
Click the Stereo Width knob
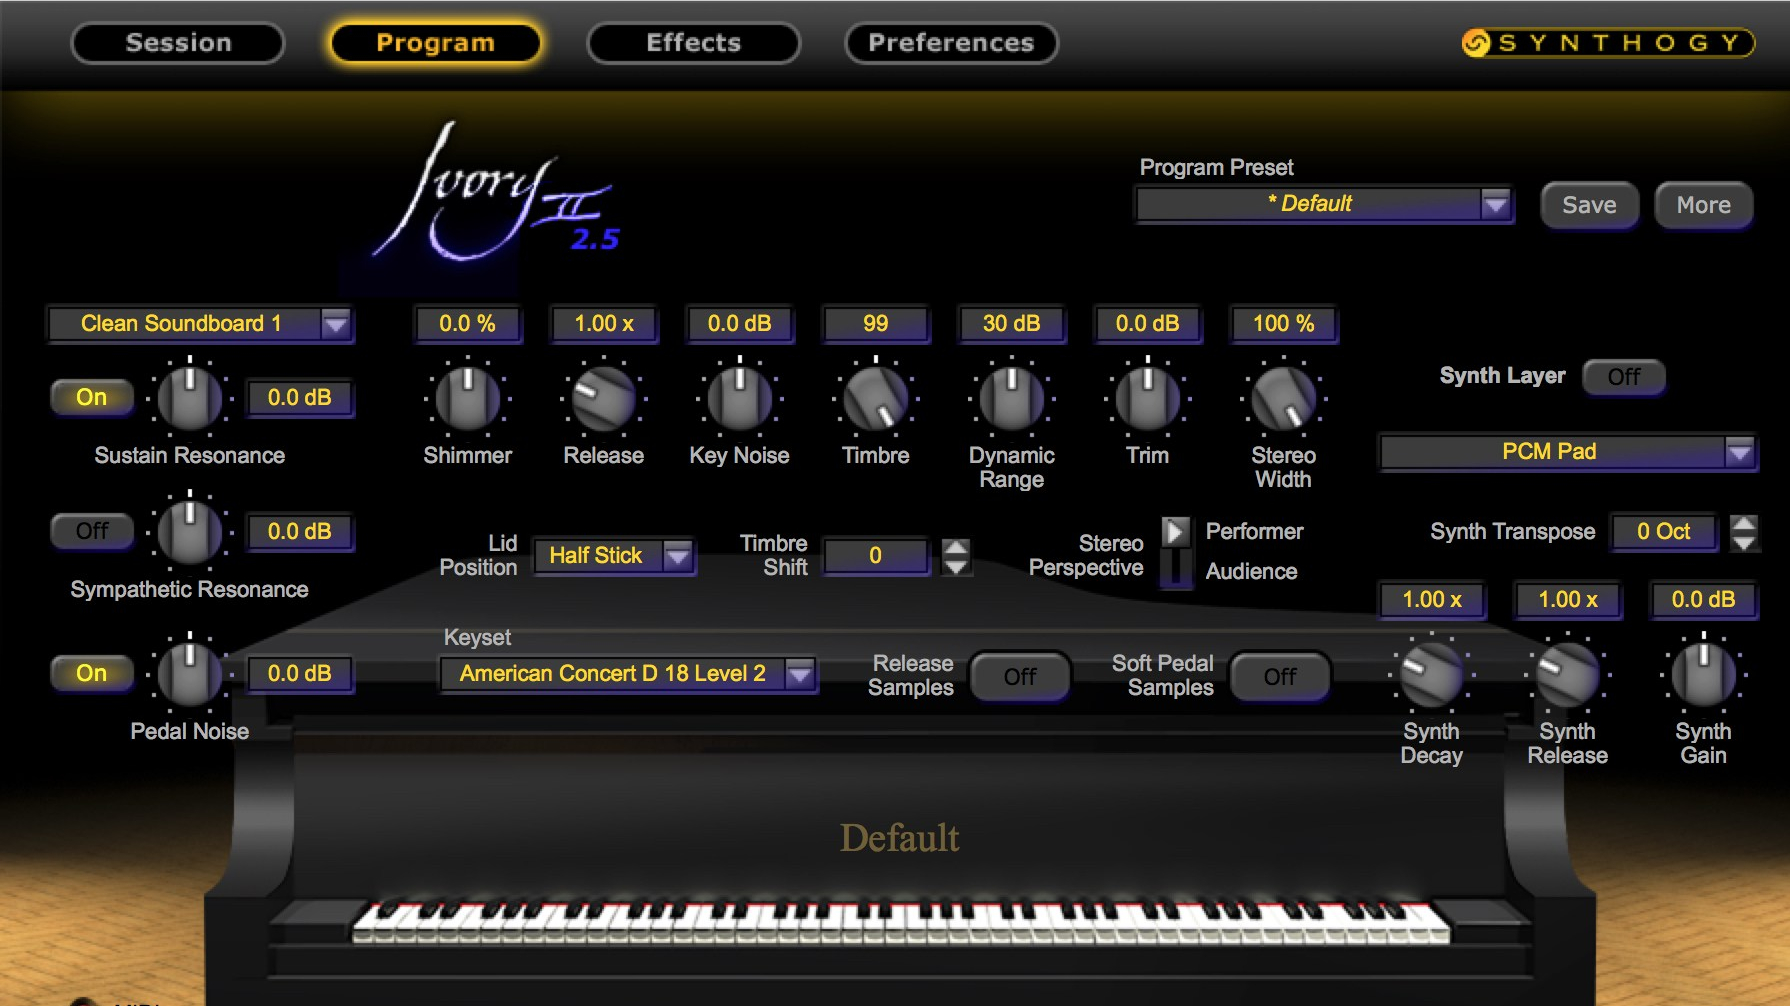click(x=1283, y=398)
